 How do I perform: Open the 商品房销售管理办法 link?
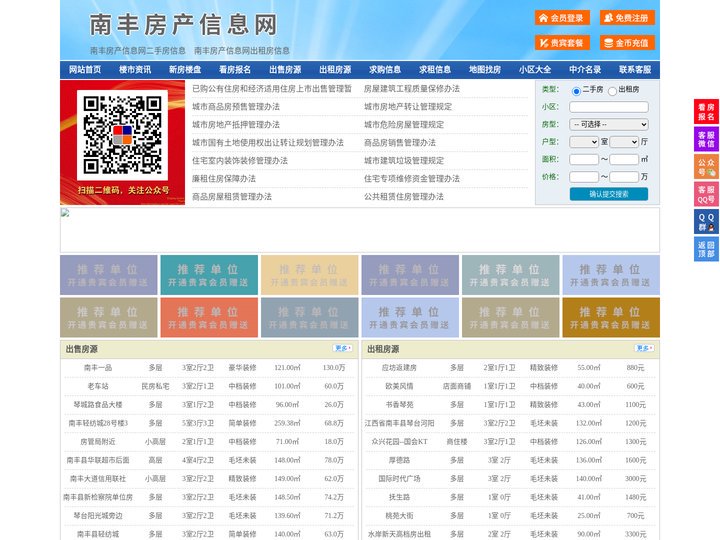[400, 143]
